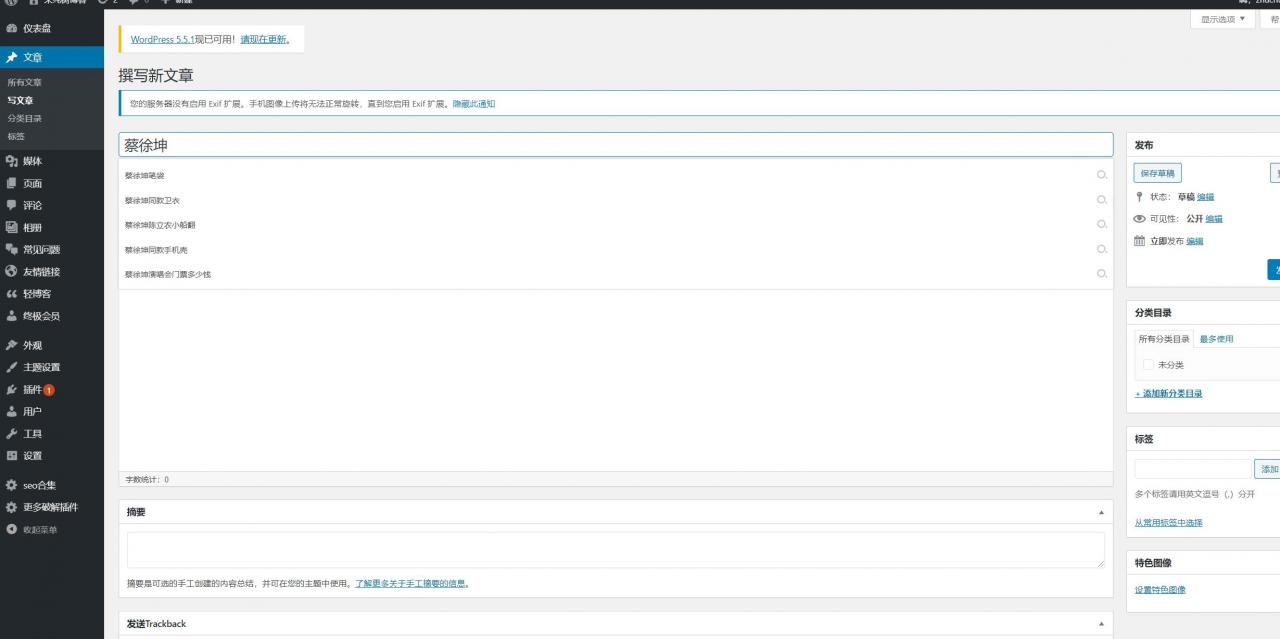1280x639 pixels.
Task: Open 所有文章 in the sidebar submenu
Action: coord(25,82)
